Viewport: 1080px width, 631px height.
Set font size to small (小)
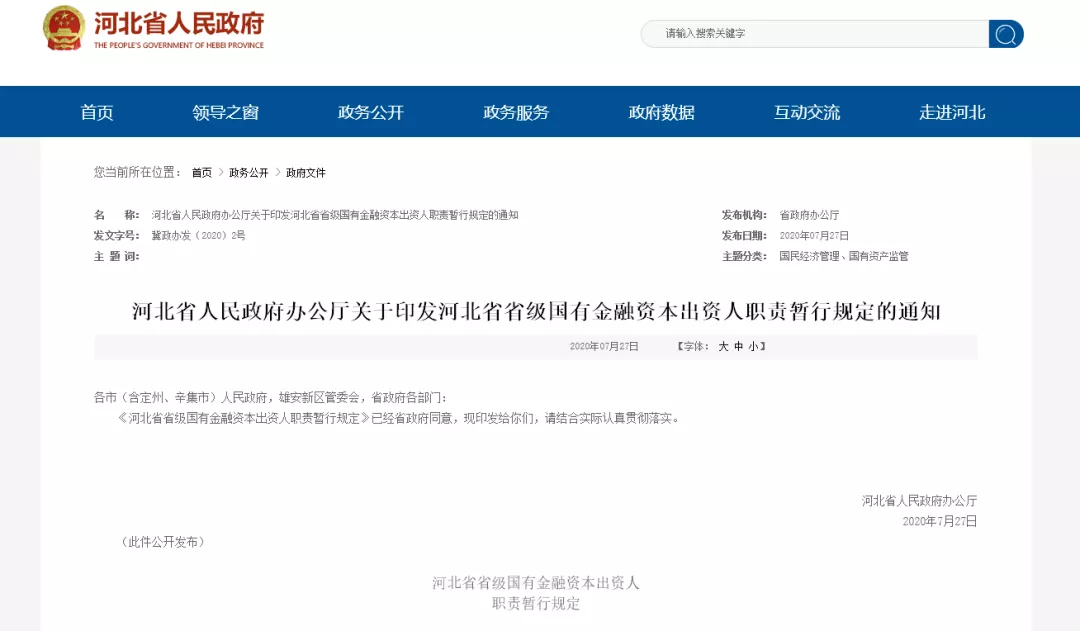755,346
